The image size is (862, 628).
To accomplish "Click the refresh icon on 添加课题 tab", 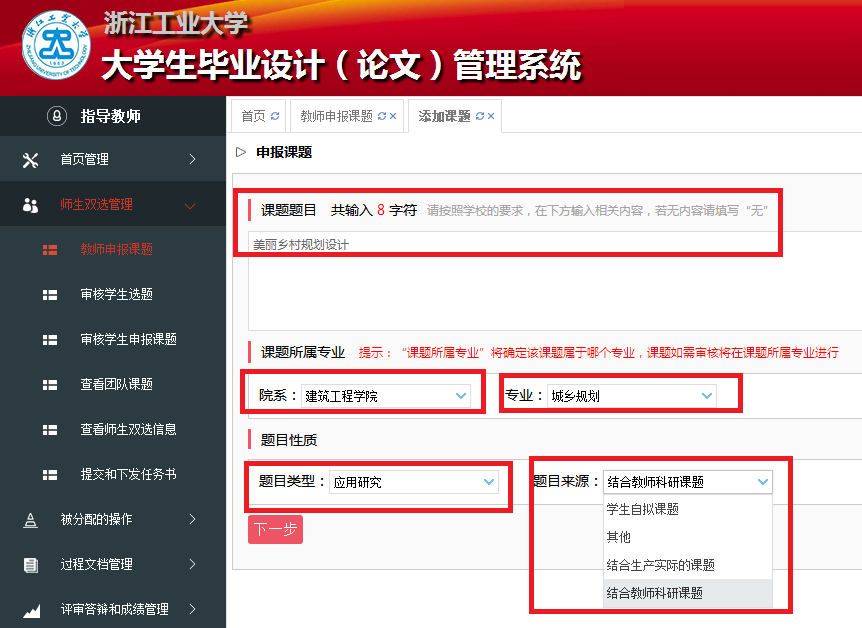I will (480, 116).
